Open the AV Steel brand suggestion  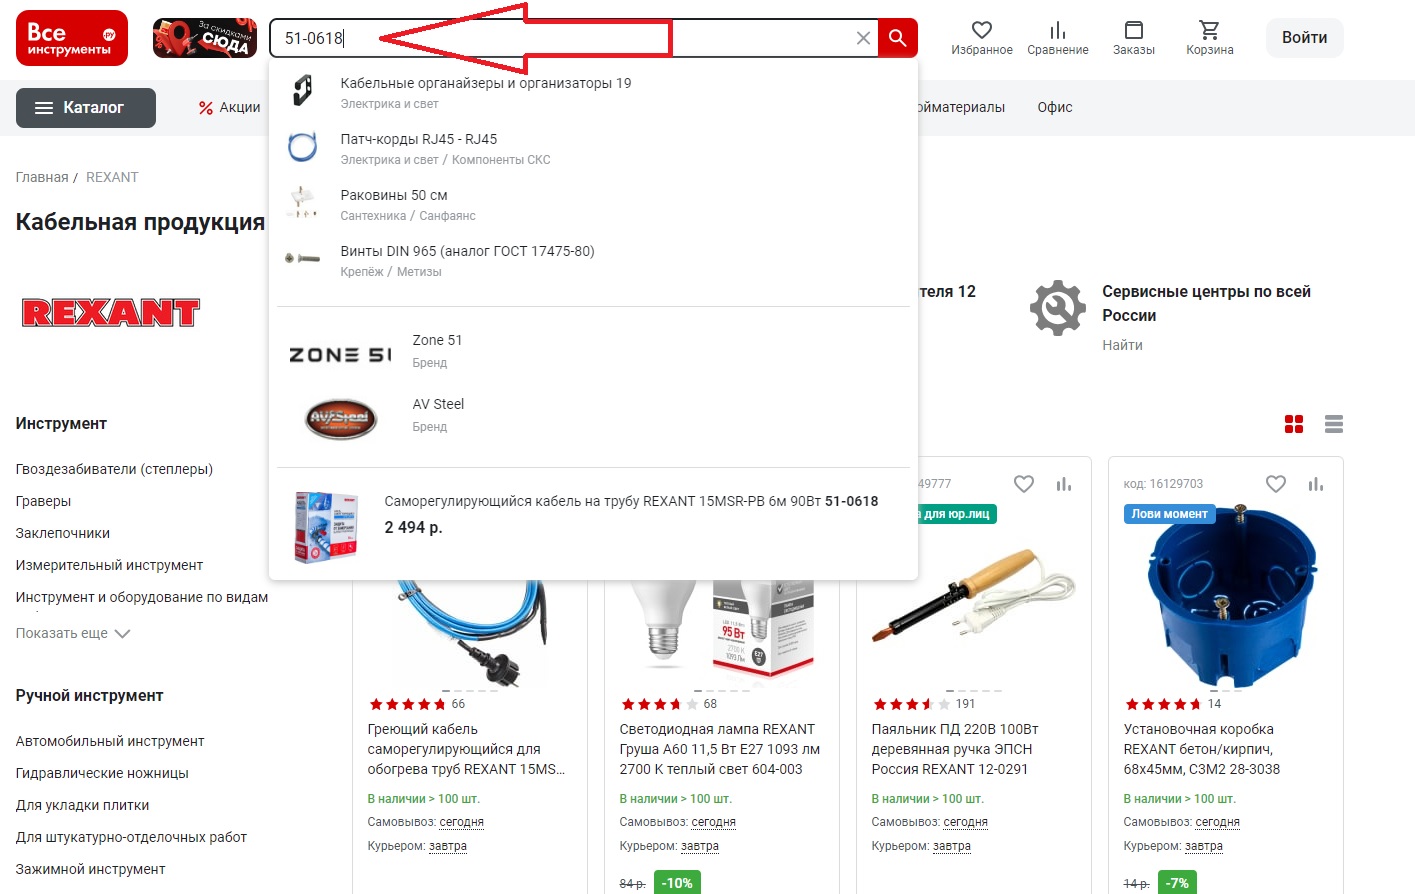click(594, 414)
